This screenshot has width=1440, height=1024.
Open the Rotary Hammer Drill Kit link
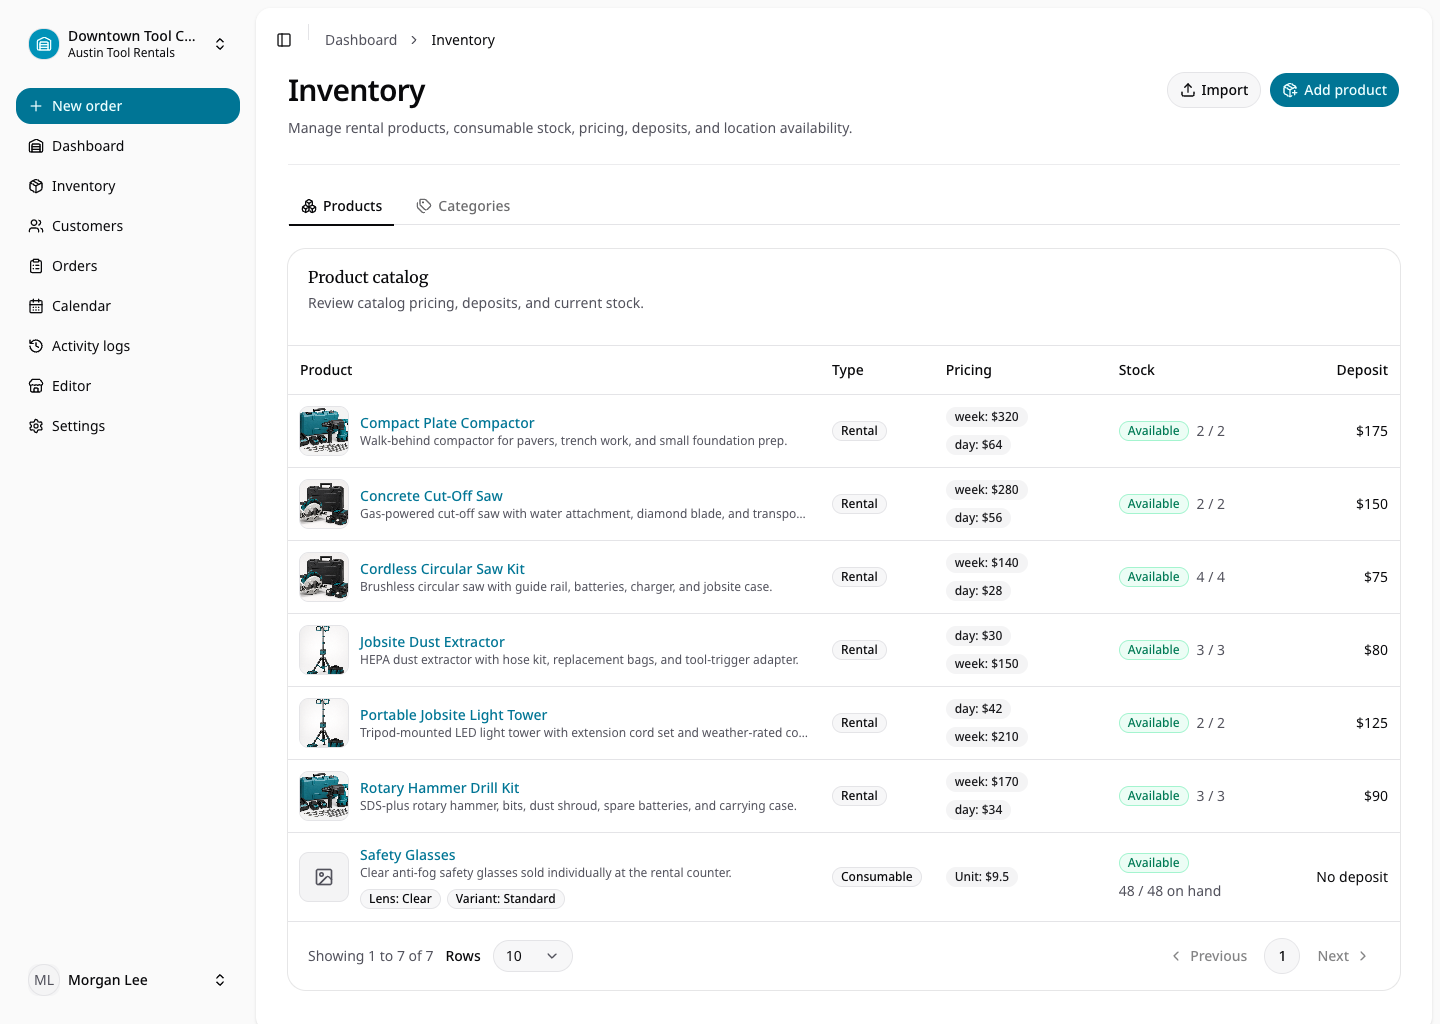(x=439, y=788)
